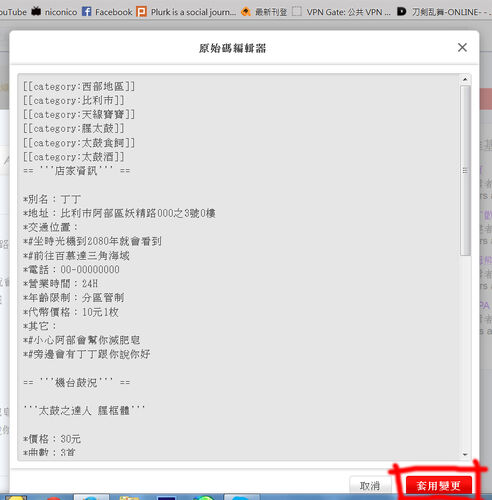The image size is (492, 500).
Task: Click the 價格：30元 line
Action: (x=52, y=439)
